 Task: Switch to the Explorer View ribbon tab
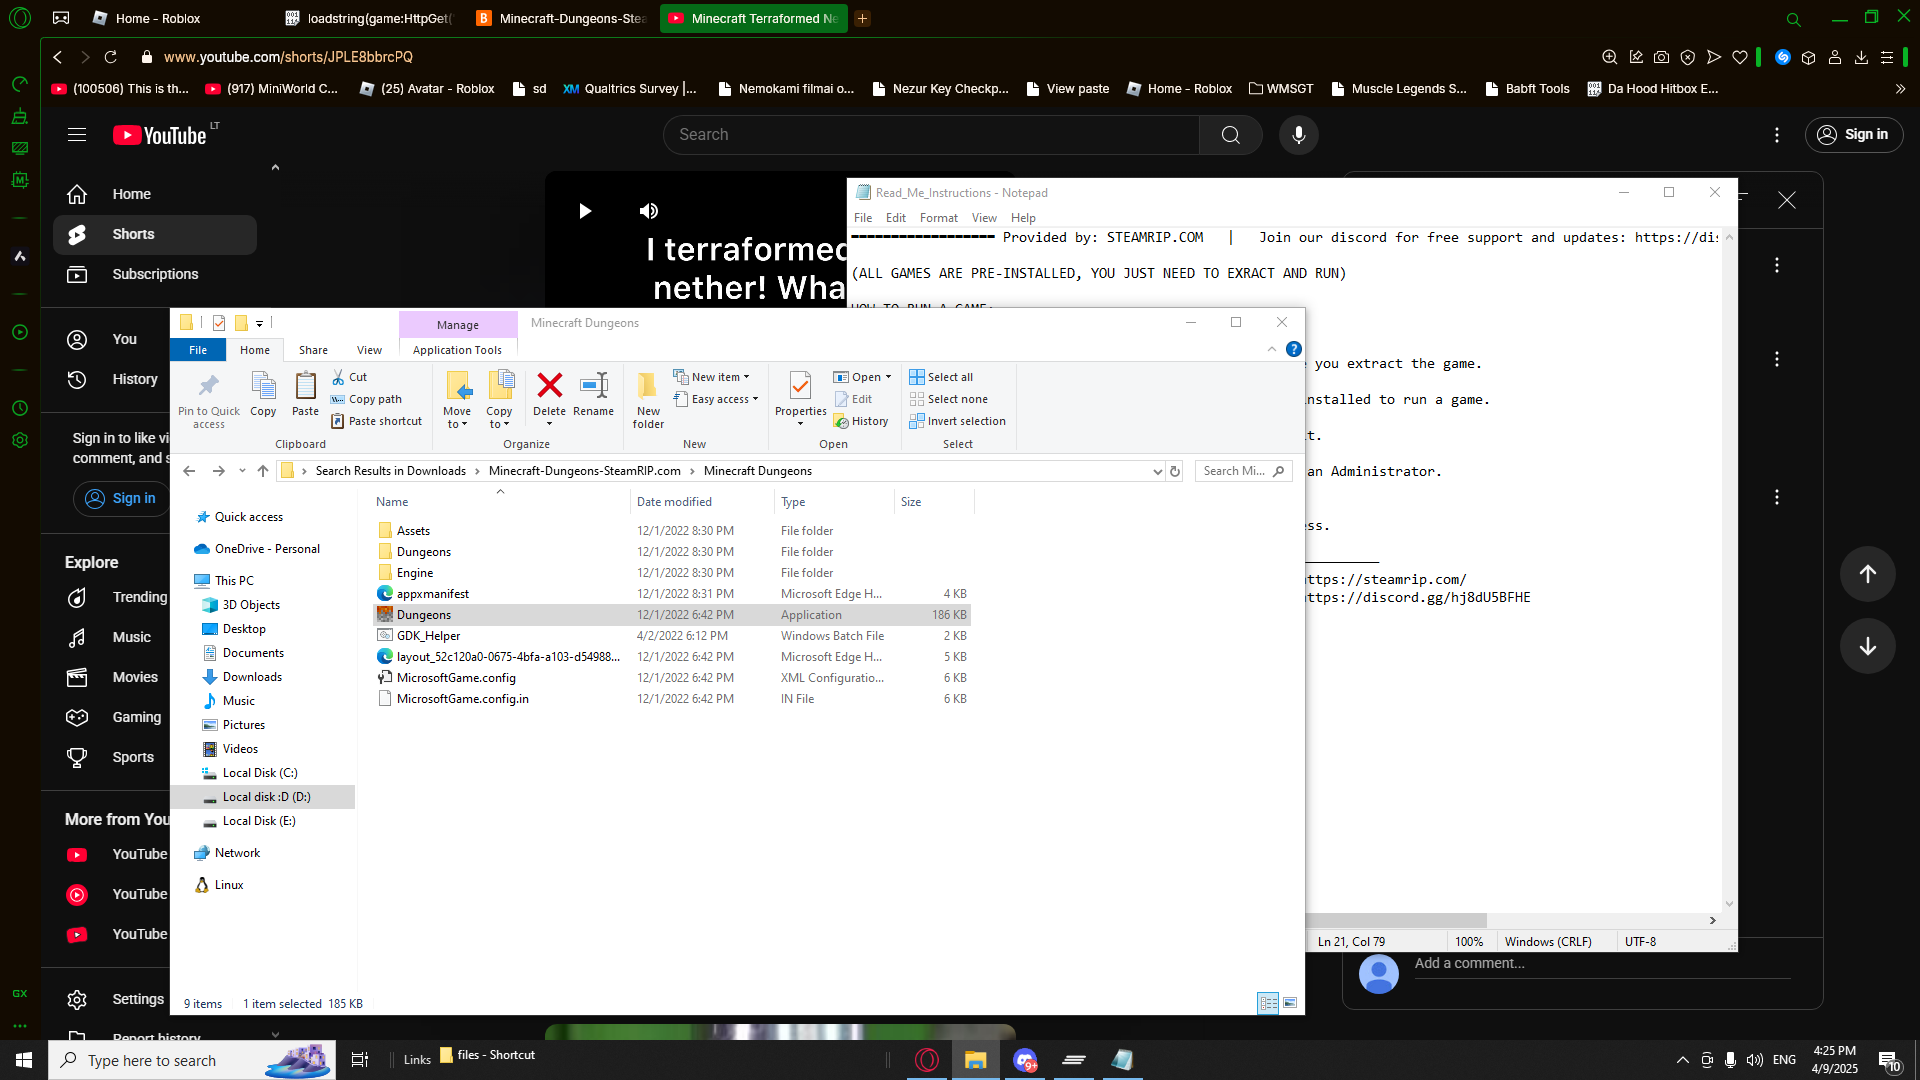point(369,350)
